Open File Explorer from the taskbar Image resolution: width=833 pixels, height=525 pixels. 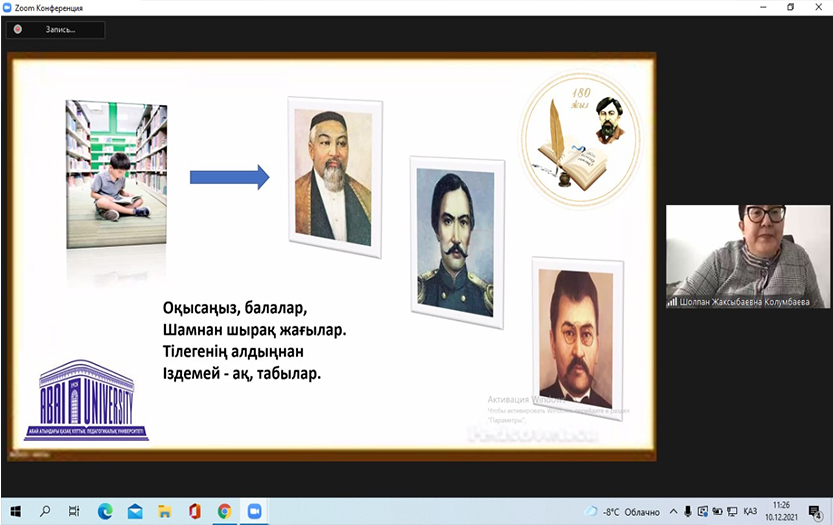(164, 511)
